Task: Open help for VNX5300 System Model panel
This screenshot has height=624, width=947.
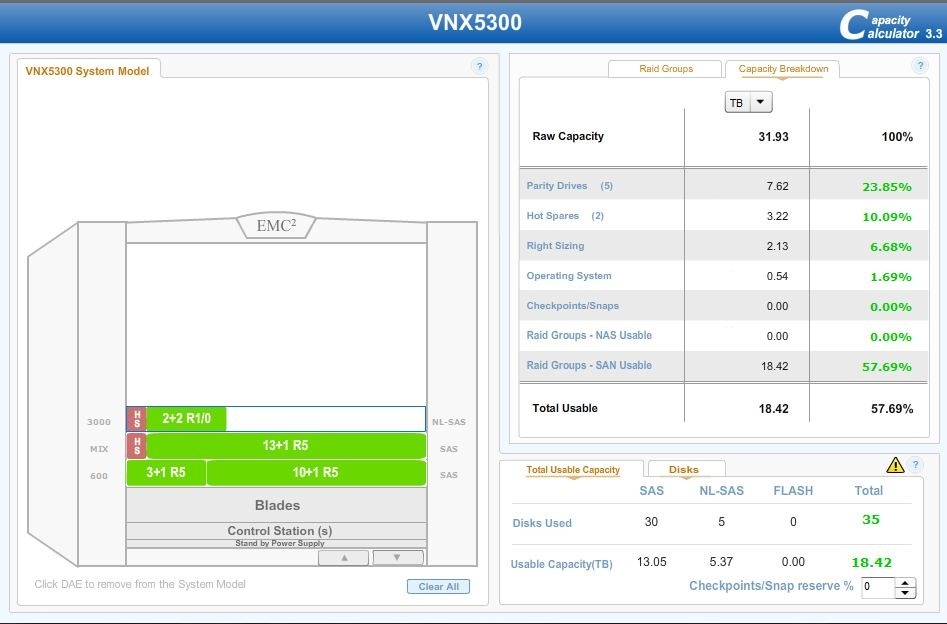Action: (479, 66)
